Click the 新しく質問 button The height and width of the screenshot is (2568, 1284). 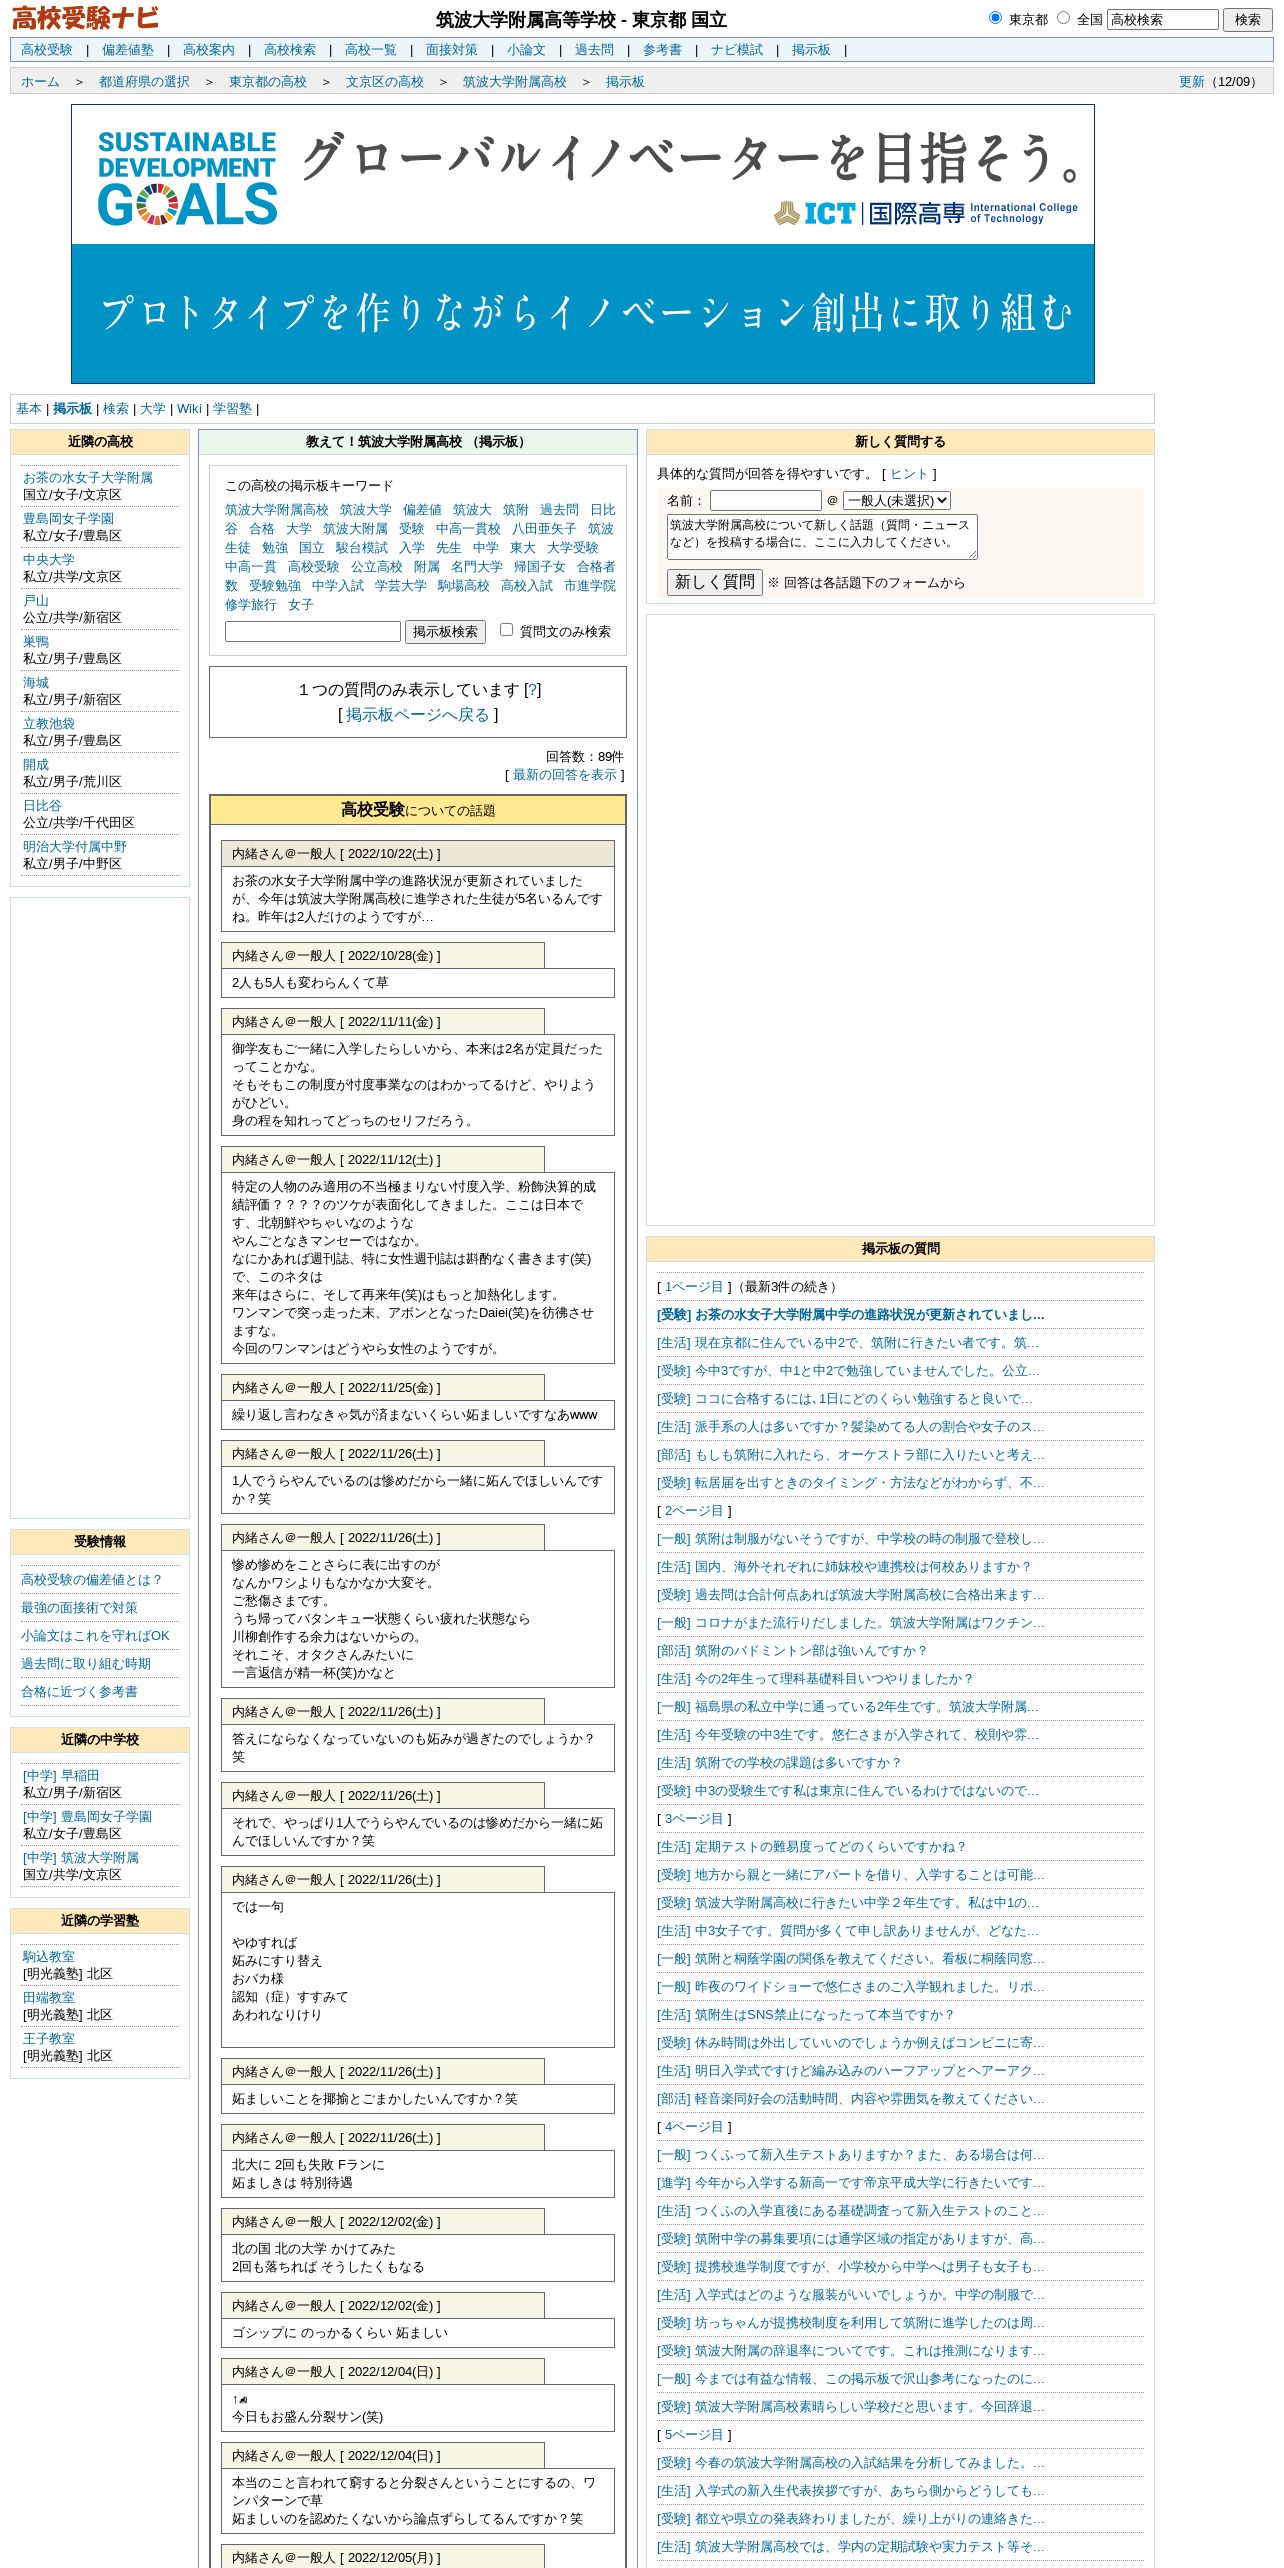(715, 582)
